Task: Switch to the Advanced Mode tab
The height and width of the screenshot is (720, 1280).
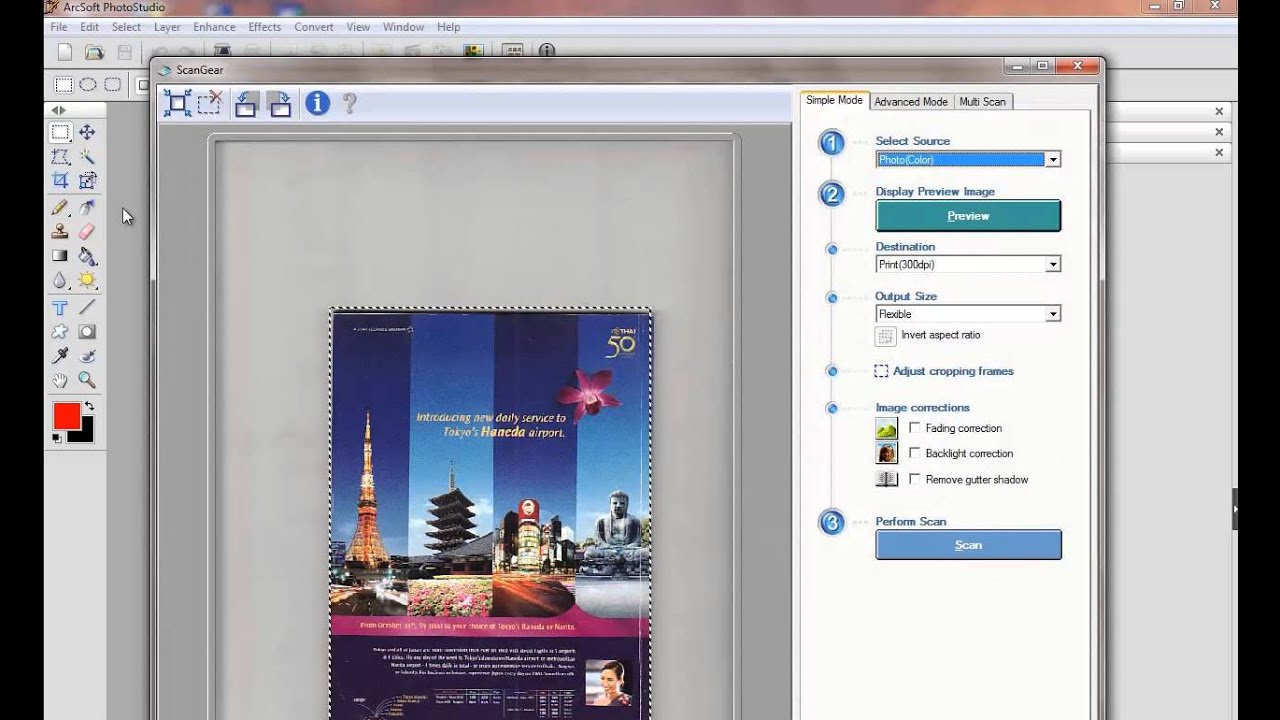Action: click(x=910, y=101)
